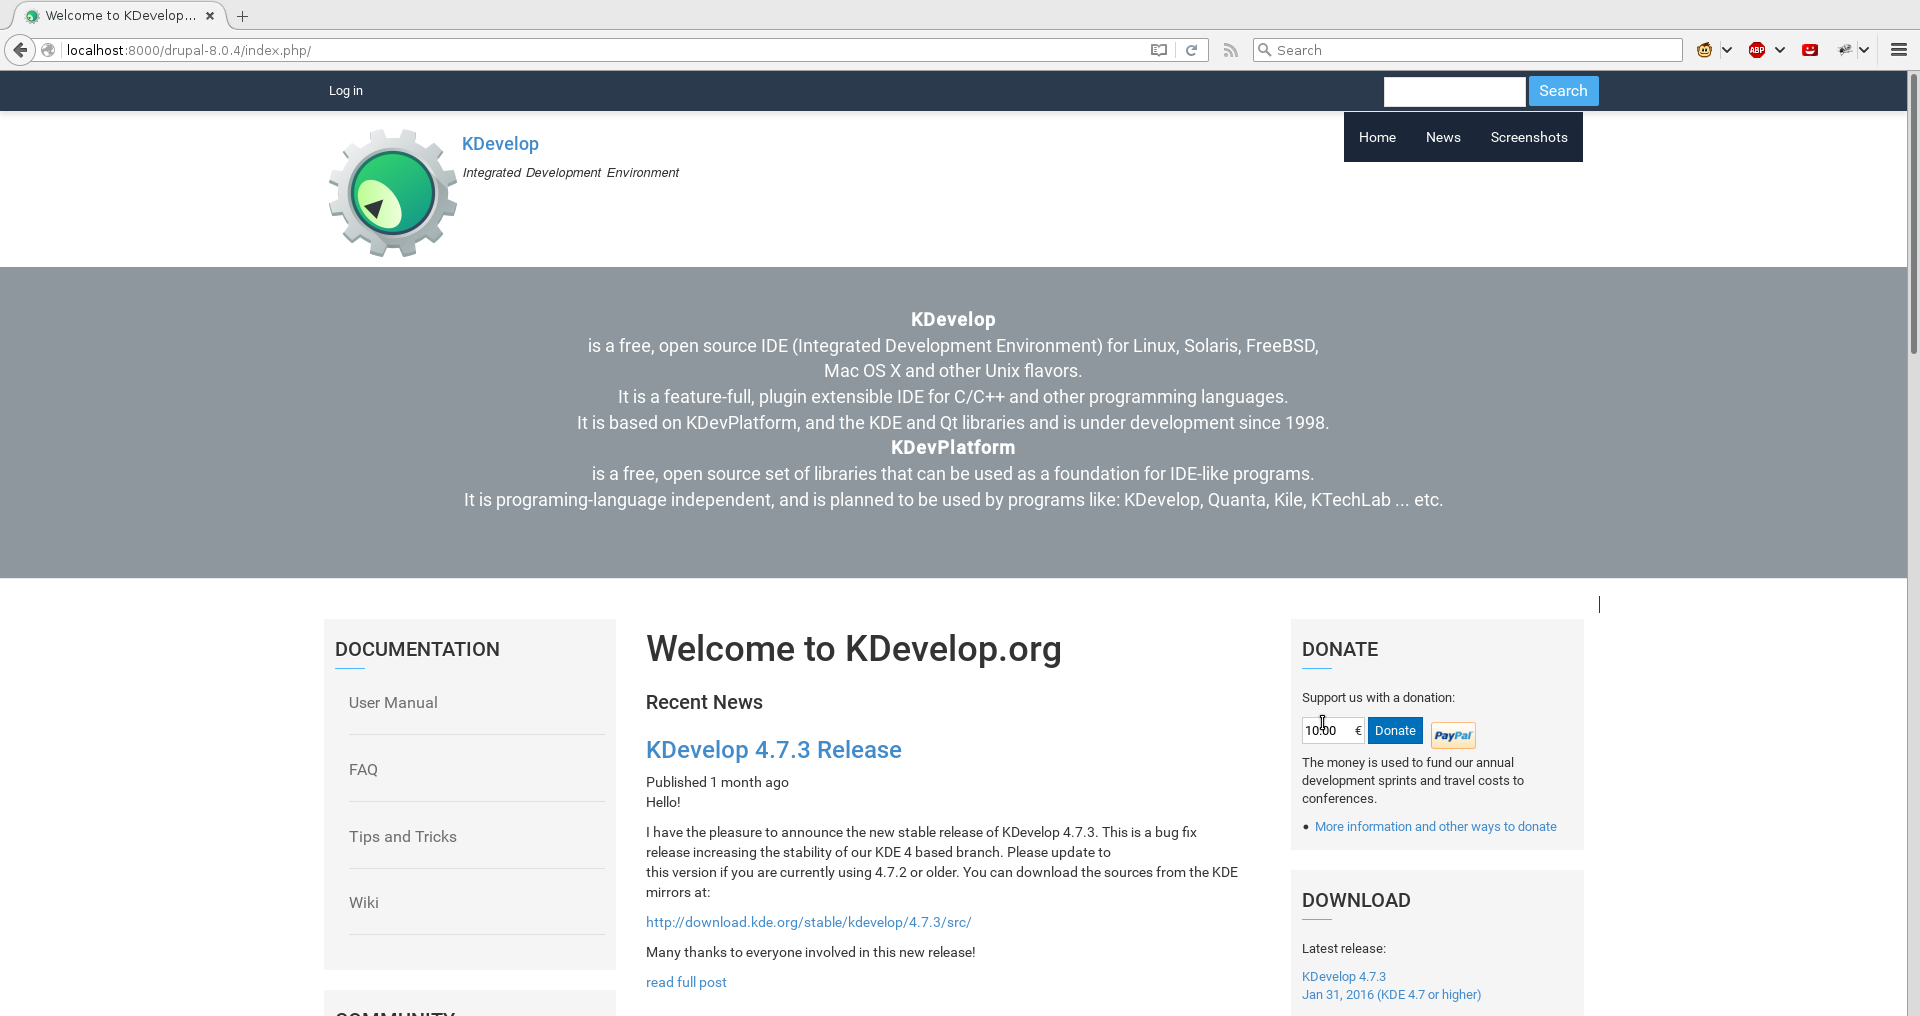1920x1016 pixels.
Task: Click the Jan 31, 2016 release link
Action: coord(1391,995)
